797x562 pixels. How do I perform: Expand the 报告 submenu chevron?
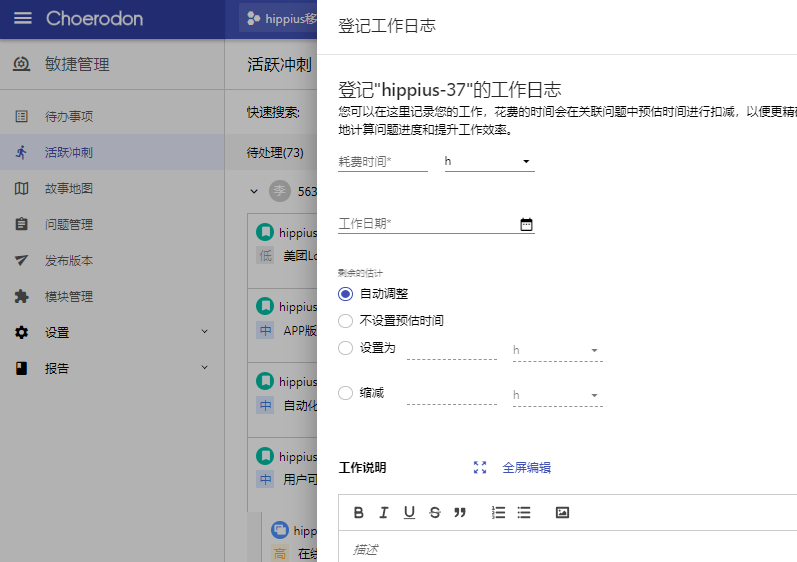coord(204,367)
